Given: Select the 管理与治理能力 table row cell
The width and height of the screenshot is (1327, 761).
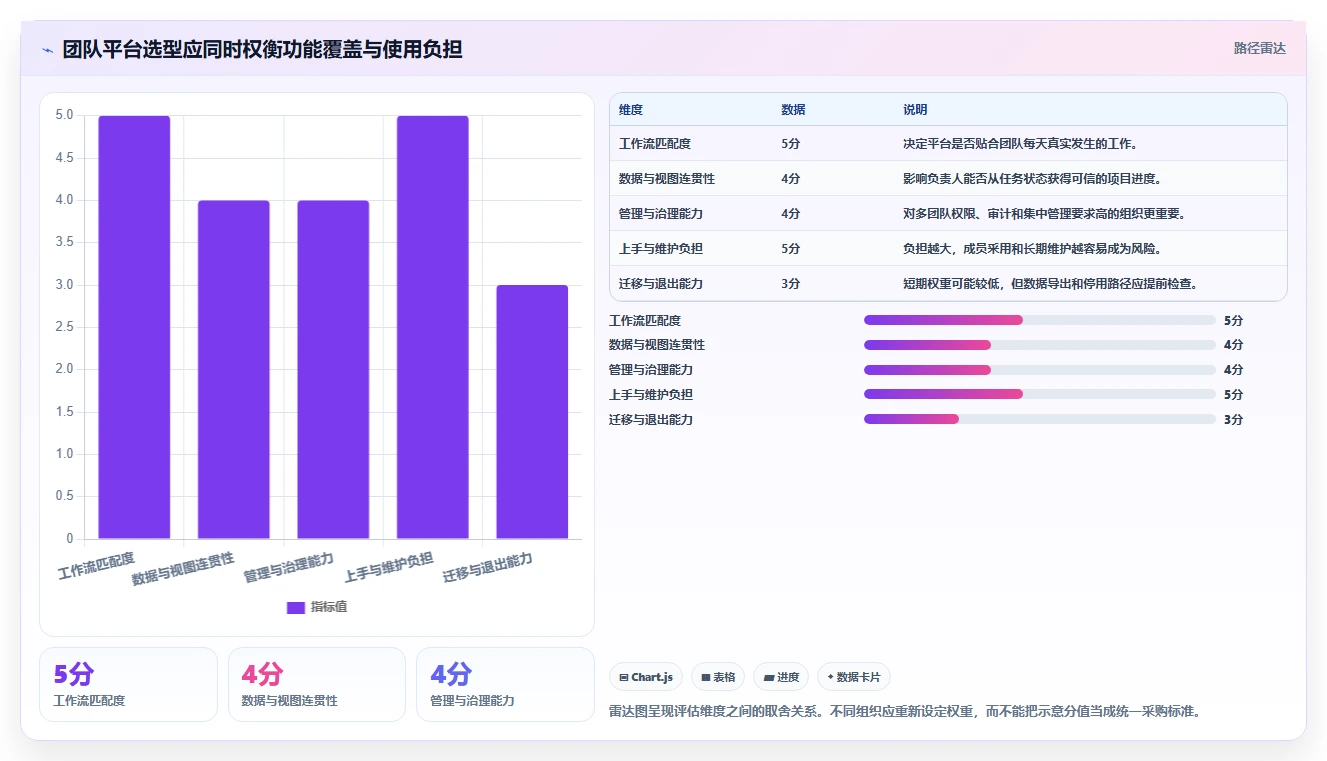Looking at the screenshot, I should pos(661,214).
